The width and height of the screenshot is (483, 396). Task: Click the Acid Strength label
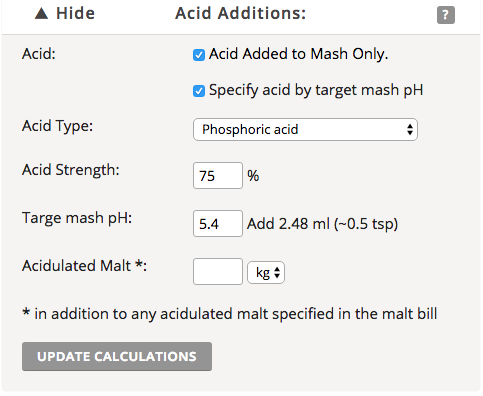tap(71, 170)
